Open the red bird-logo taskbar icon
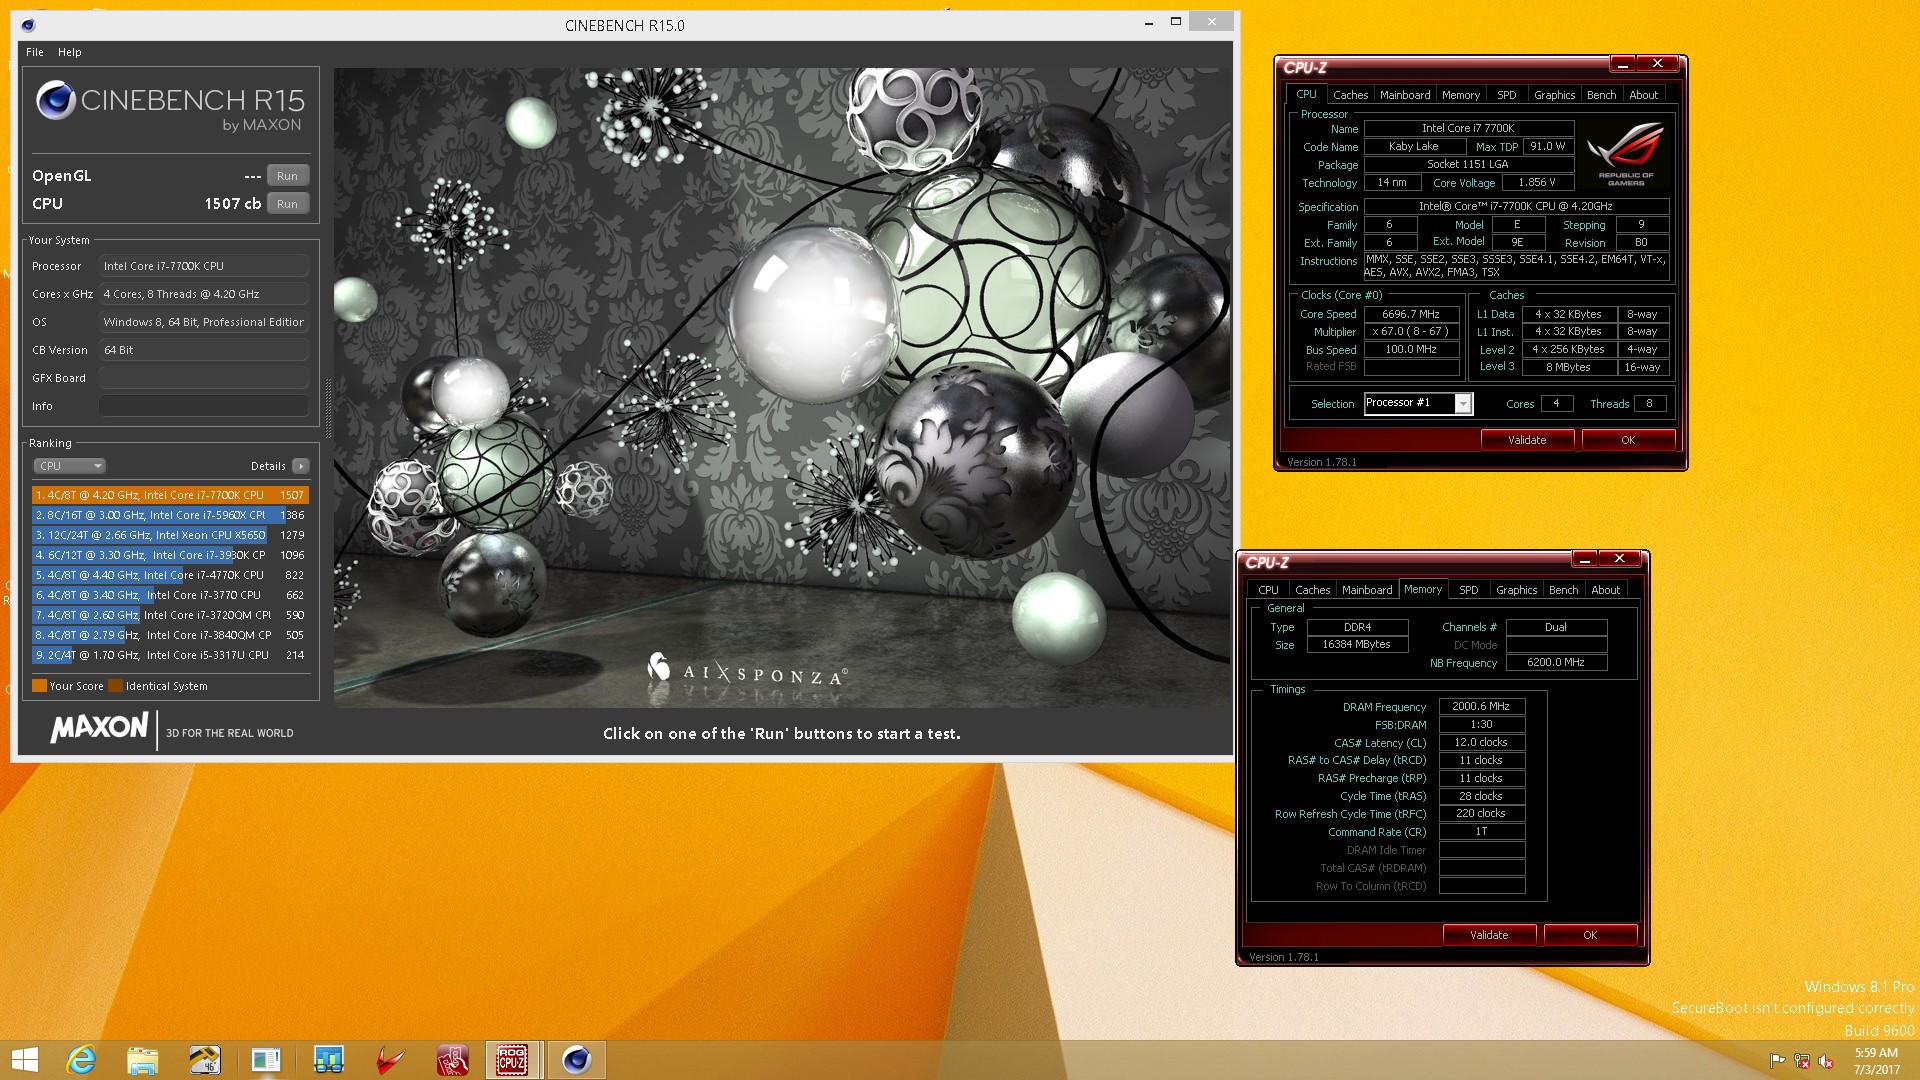Screen dimensions: 1920x1080 click(390, 1060)
